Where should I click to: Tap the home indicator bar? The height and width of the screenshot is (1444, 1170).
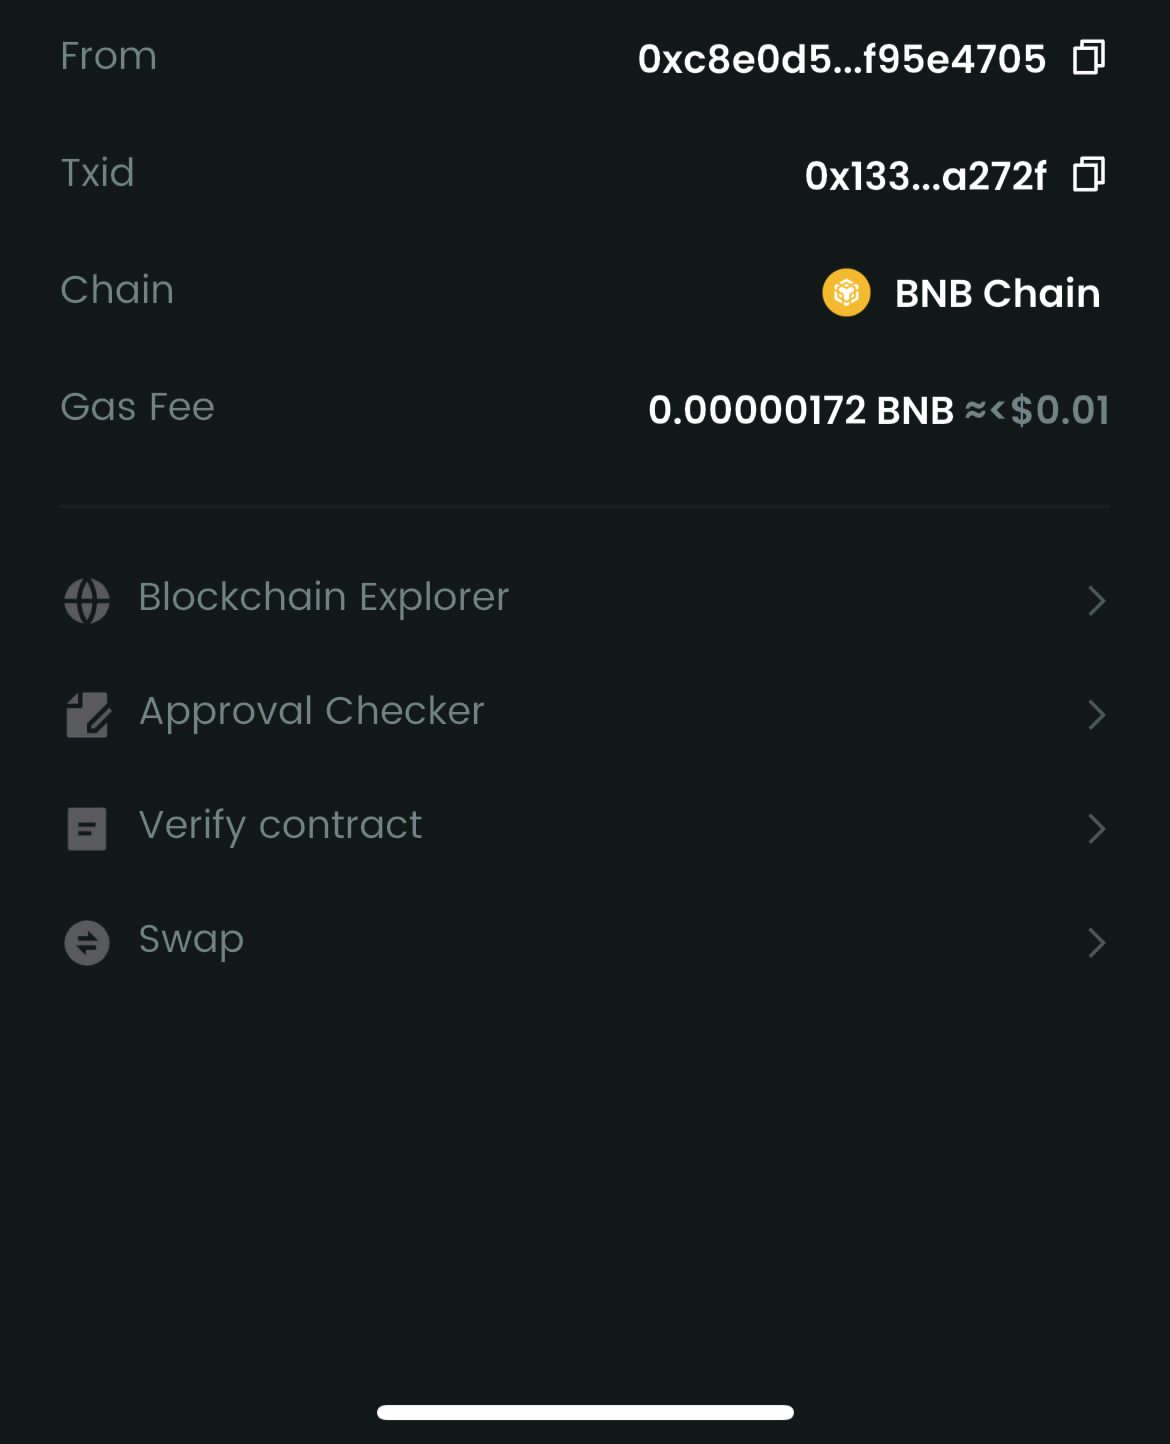pos(585,1412)
